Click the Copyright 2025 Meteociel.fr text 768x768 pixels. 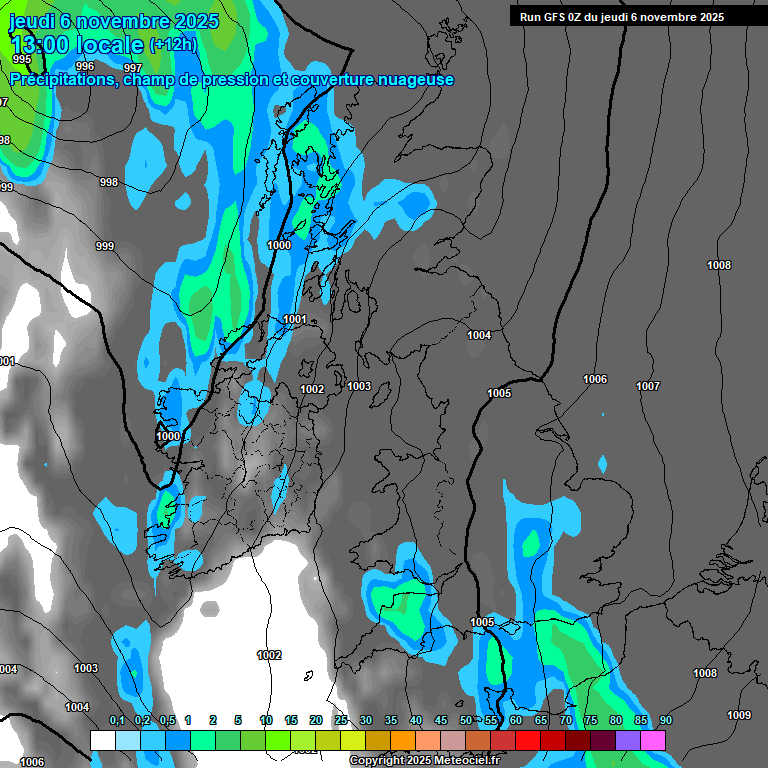pyautogui.click(x=424, y=761)
